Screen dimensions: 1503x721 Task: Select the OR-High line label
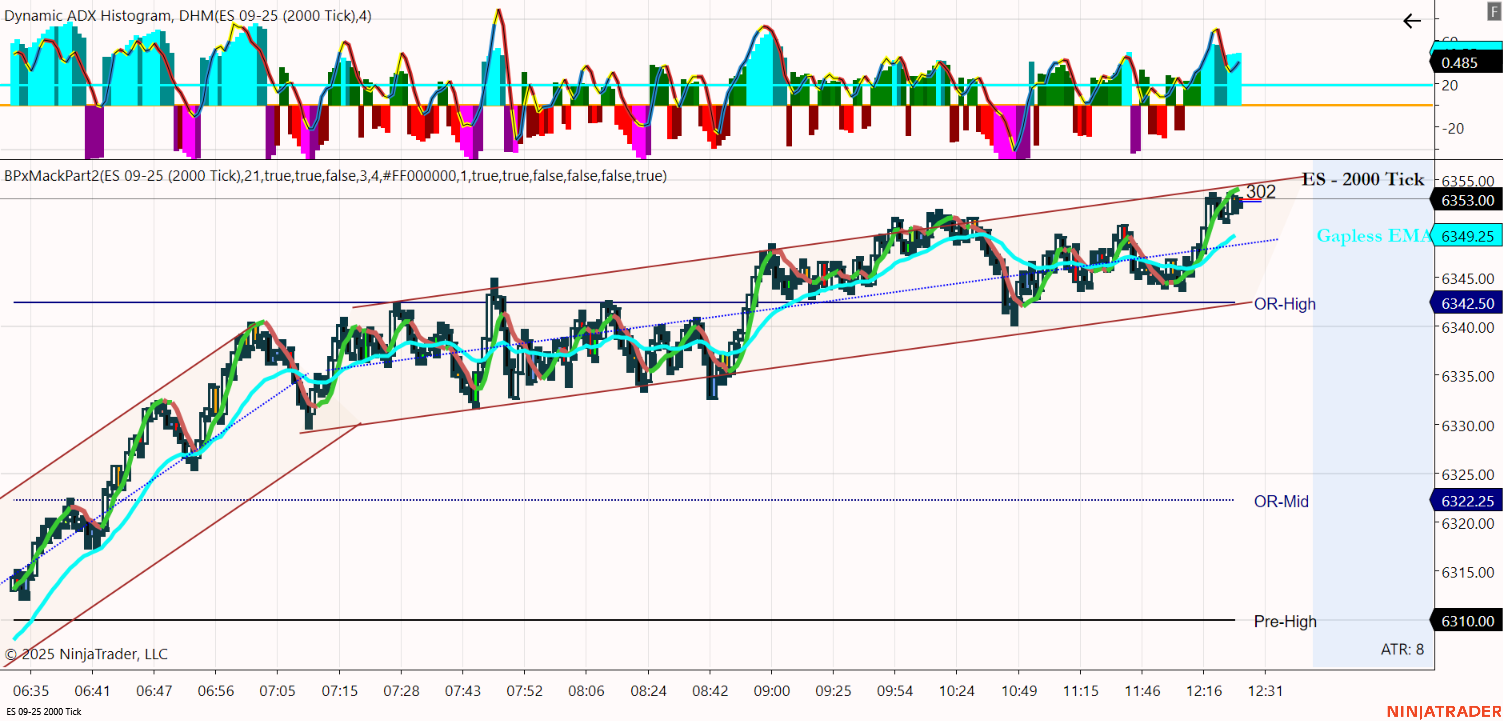coord(1285,304)
